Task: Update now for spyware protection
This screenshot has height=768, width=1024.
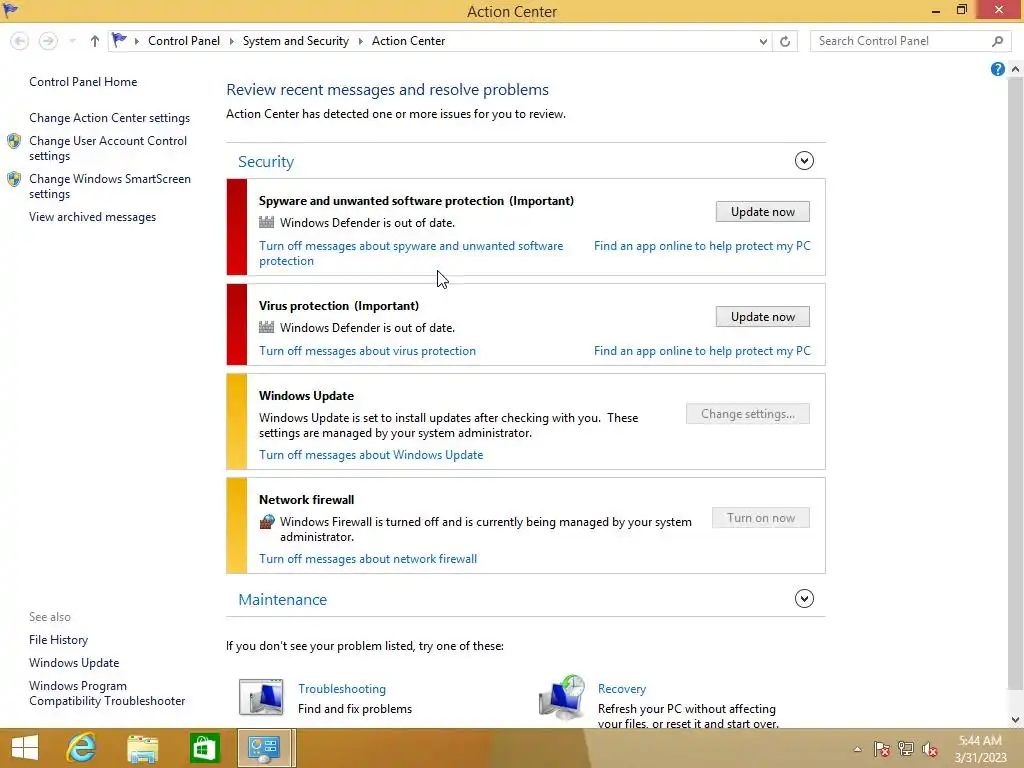Action: [762, 212]
